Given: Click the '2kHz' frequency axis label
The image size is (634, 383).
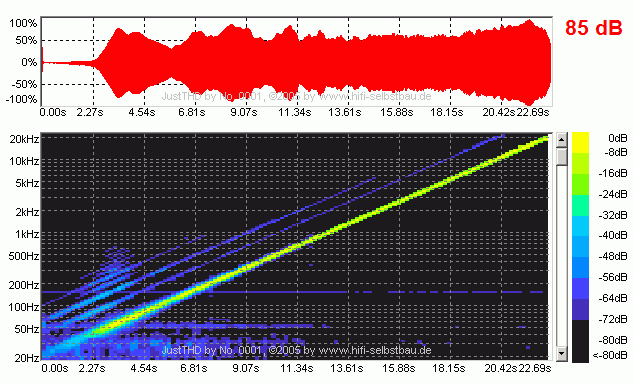Looking at the screenshot, I should point(27,212).
